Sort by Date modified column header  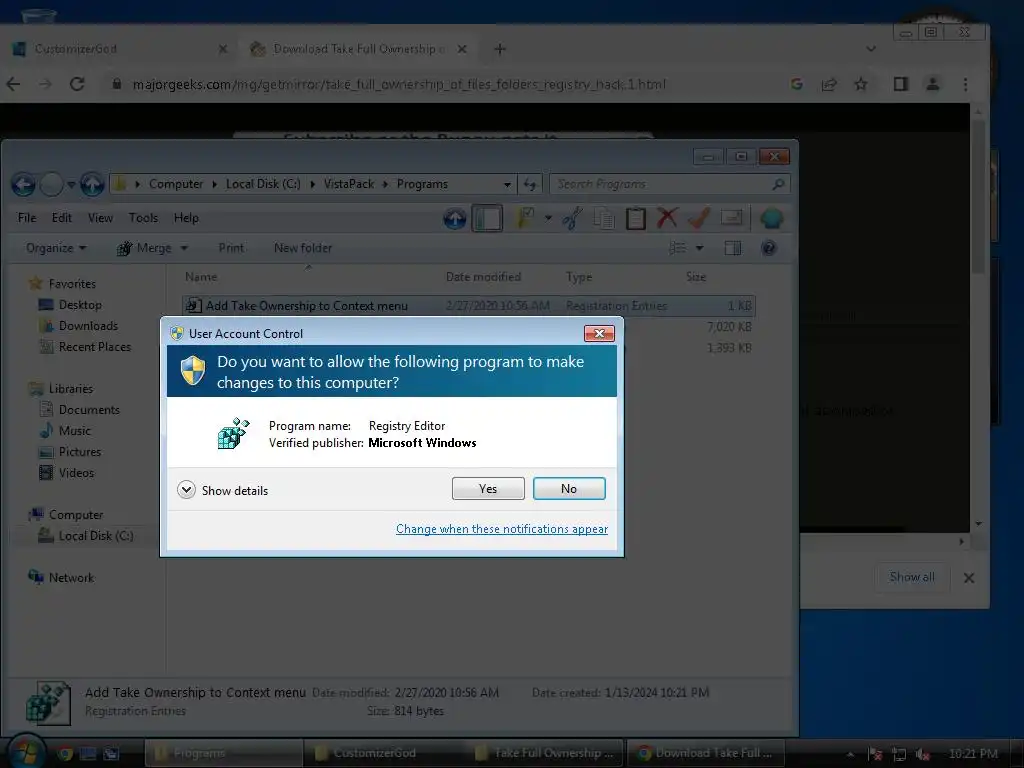click(x=483, y=277)
